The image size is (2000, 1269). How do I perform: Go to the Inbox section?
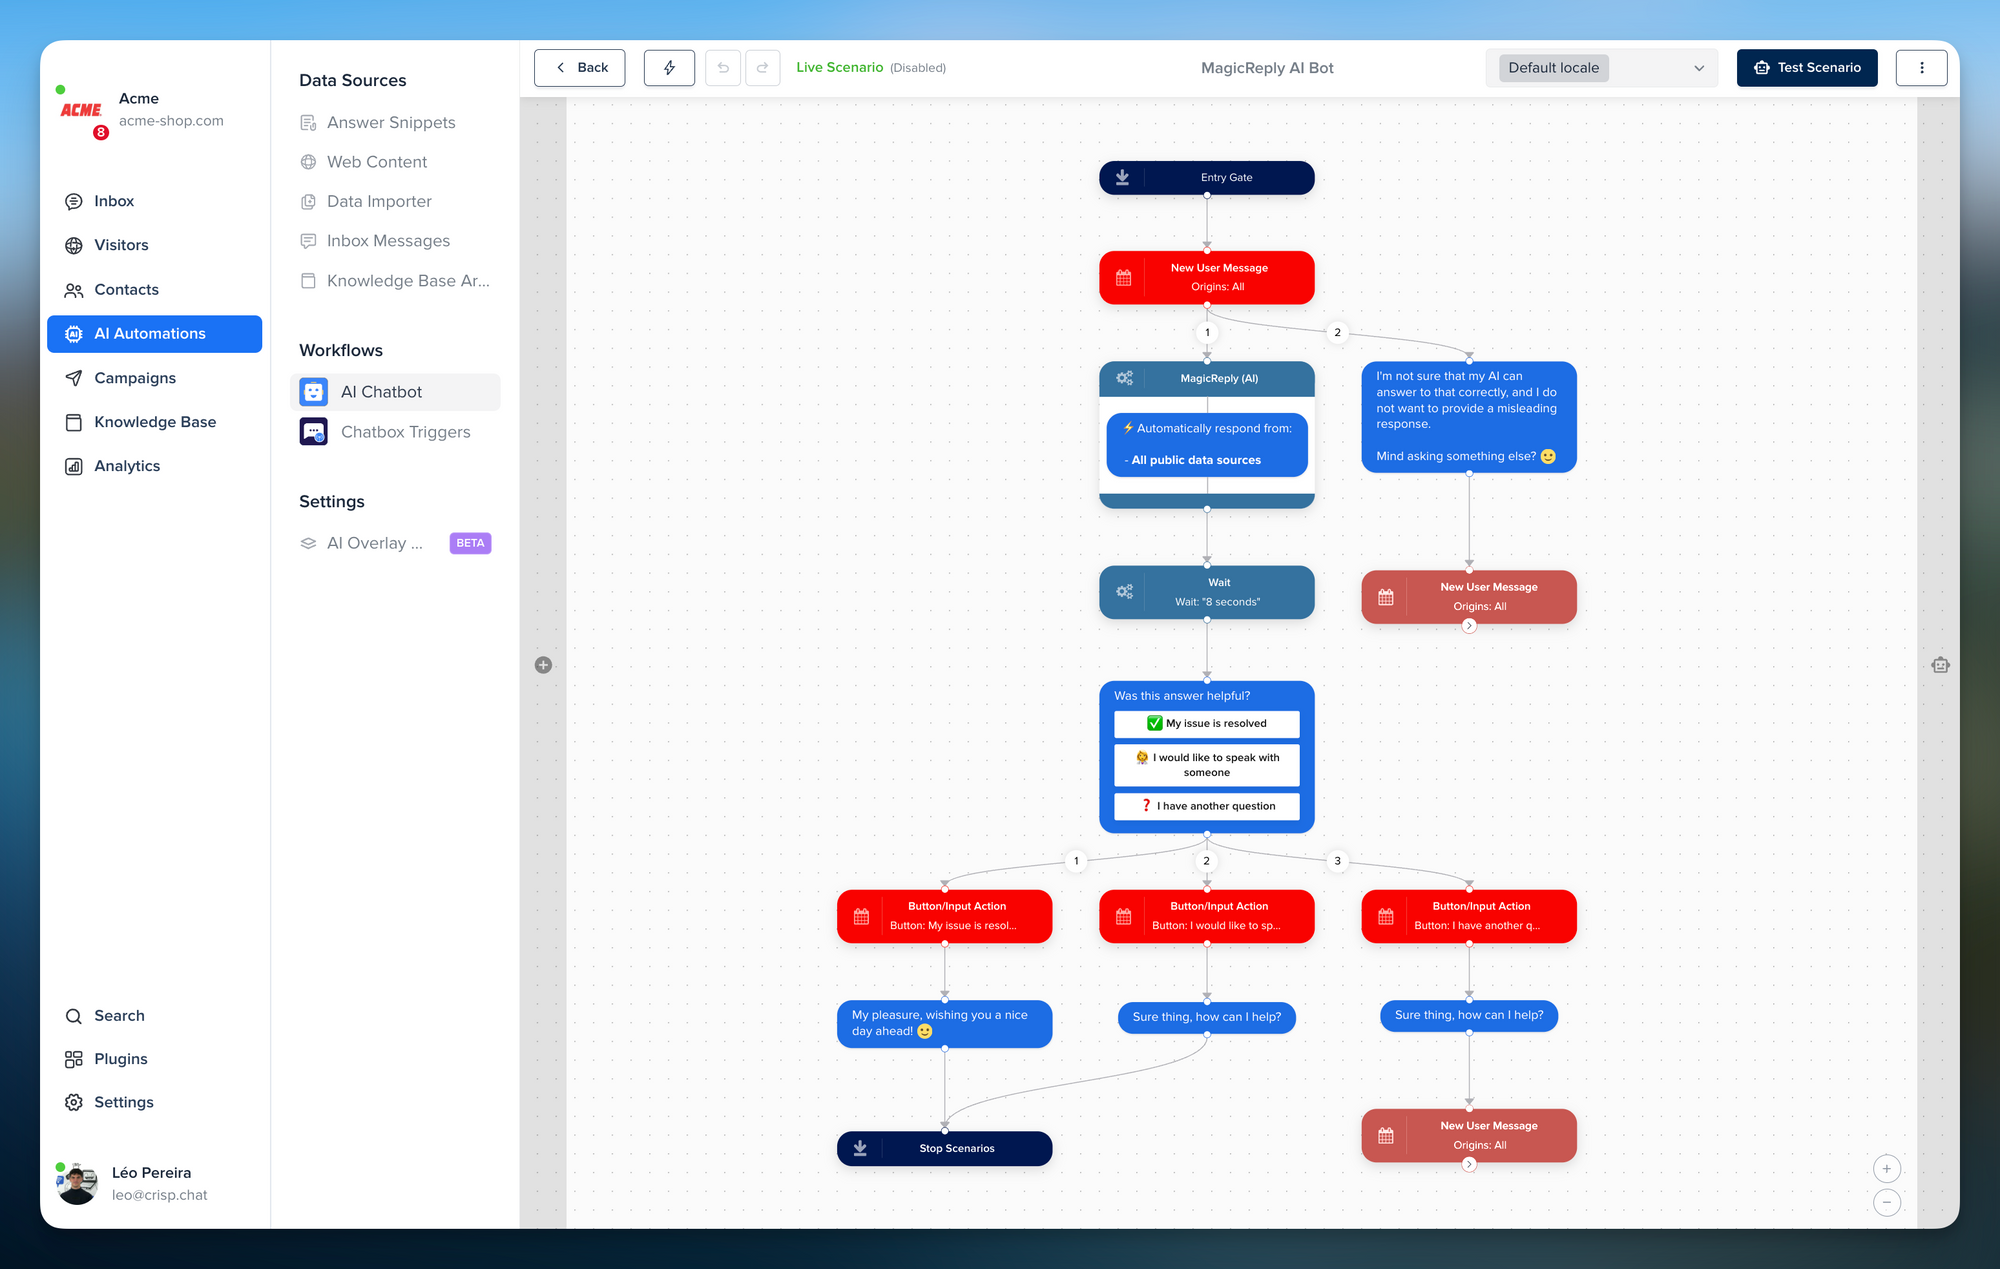tap(114, 201)
